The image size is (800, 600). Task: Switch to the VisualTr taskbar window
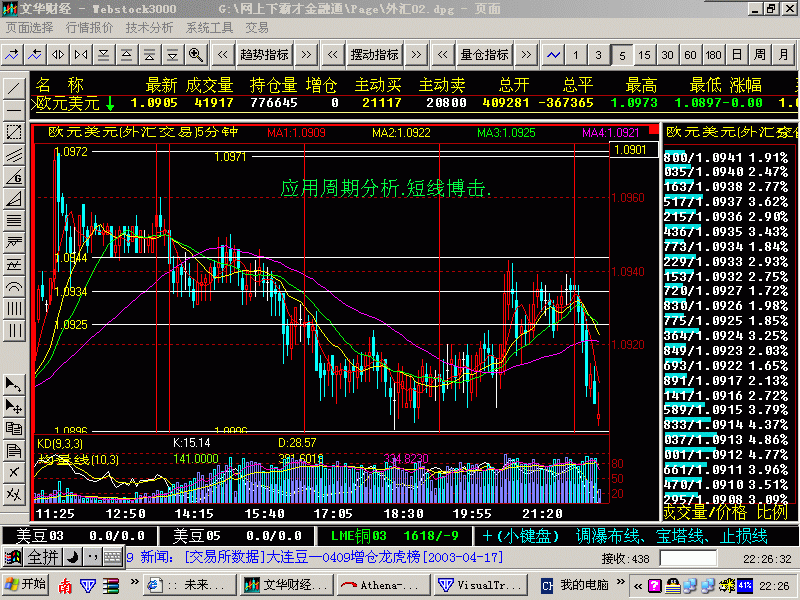483,585
